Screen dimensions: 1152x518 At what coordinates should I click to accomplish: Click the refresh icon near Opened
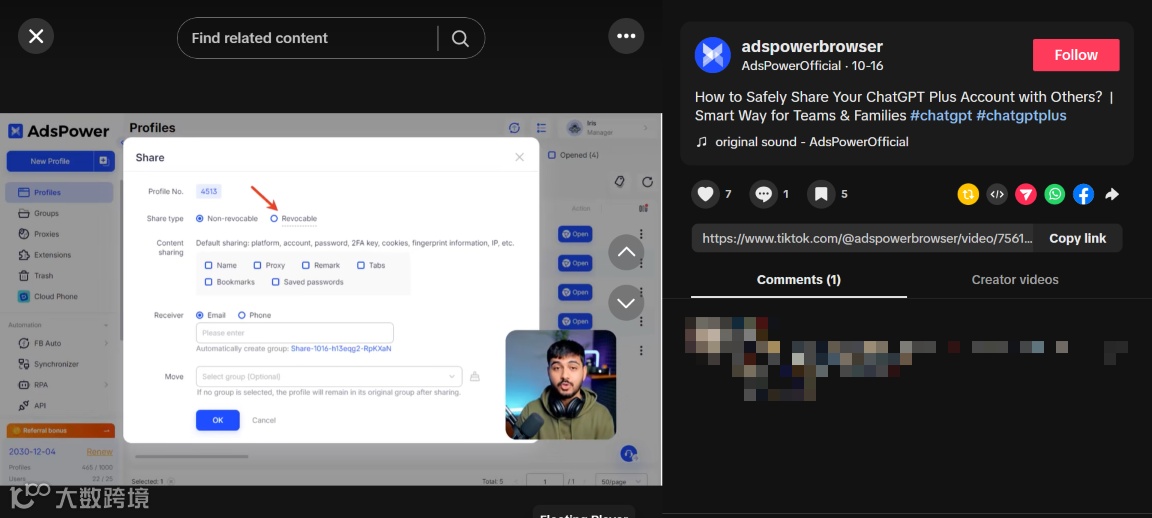[647, 181]
